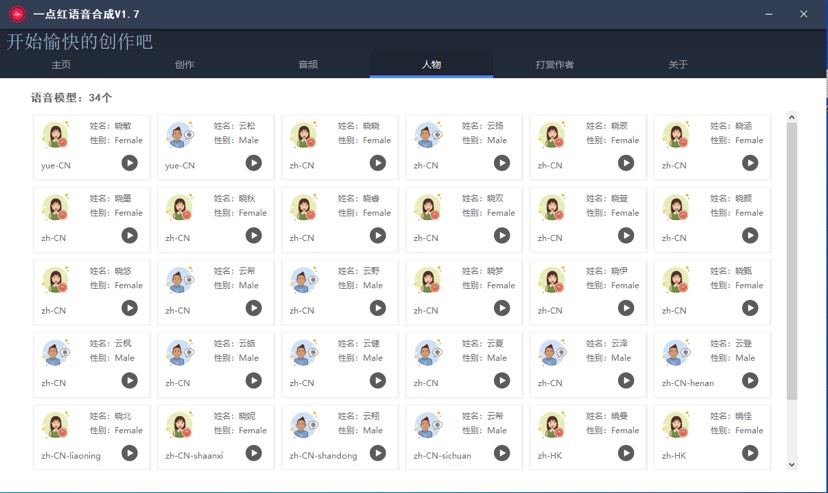Screen dimensions: 828x493
Task: Click the vertical scrollbar thumb
Action: (792, 260)
